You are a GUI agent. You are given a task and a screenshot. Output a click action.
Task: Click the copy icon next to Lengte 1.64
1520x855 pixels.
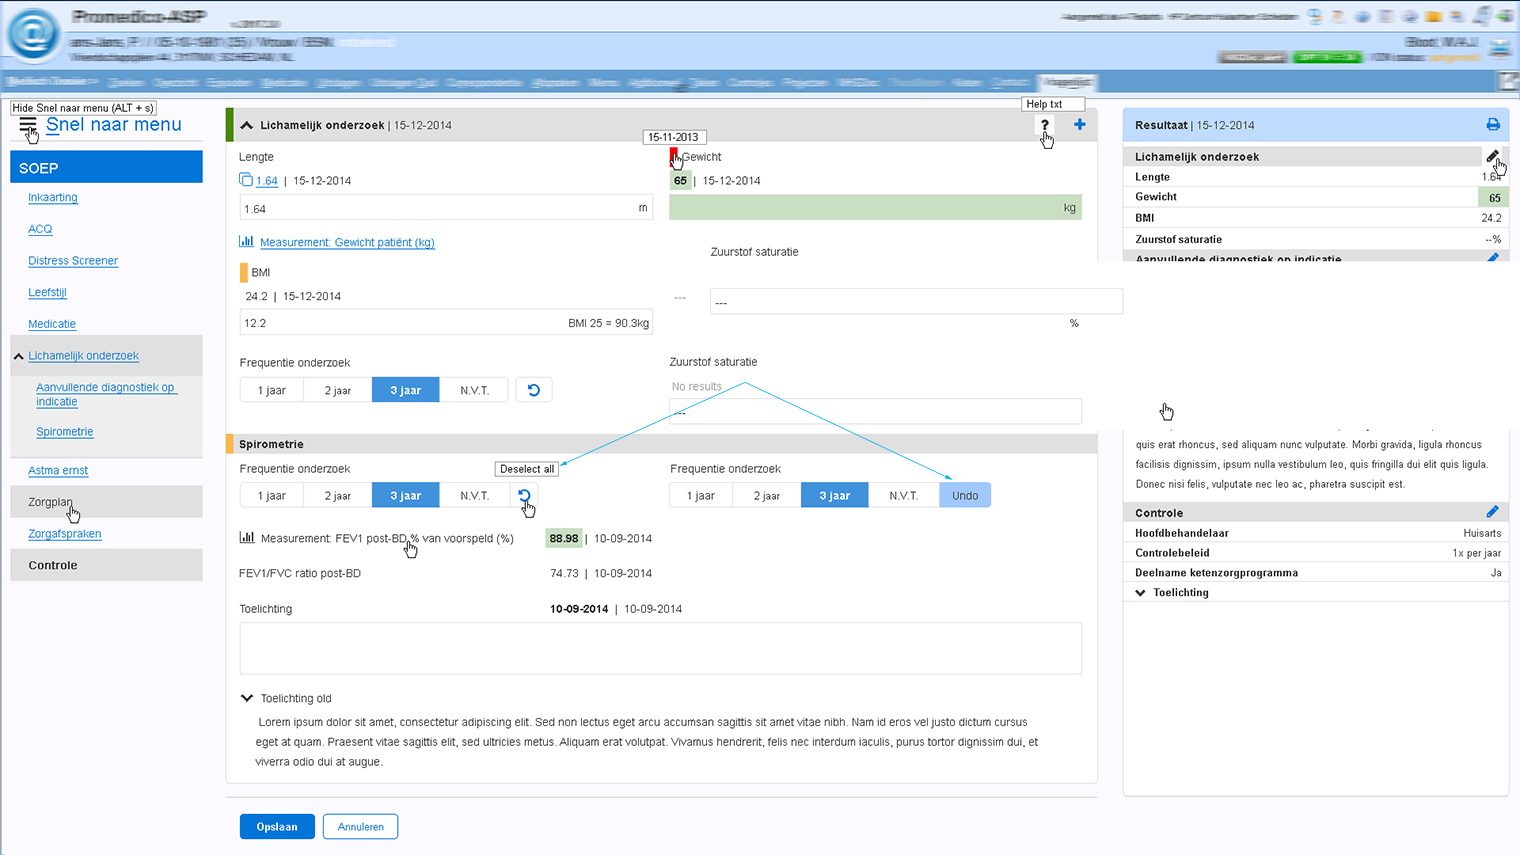246,180
